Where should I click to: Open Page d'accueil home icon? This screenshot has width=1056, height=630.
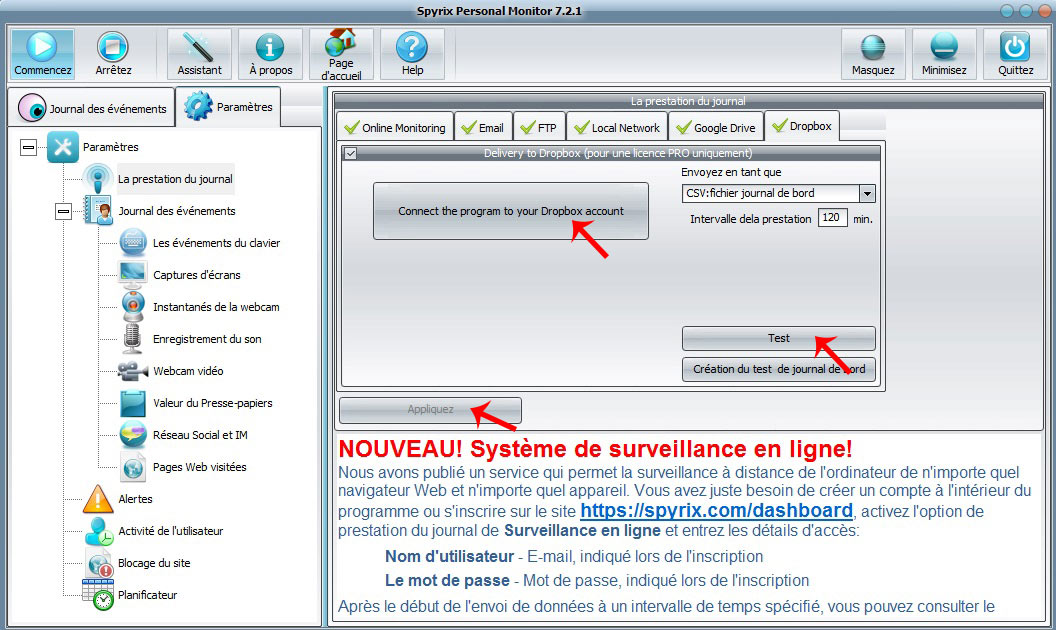click(x=341, y=42)
